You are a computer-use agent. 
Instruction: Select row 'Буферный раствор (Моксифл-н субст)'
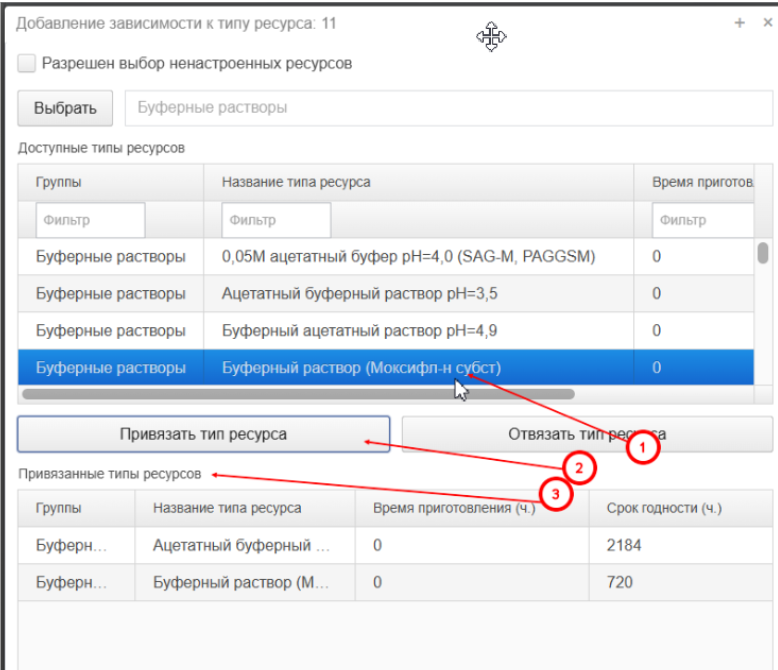tap(386, 368)
